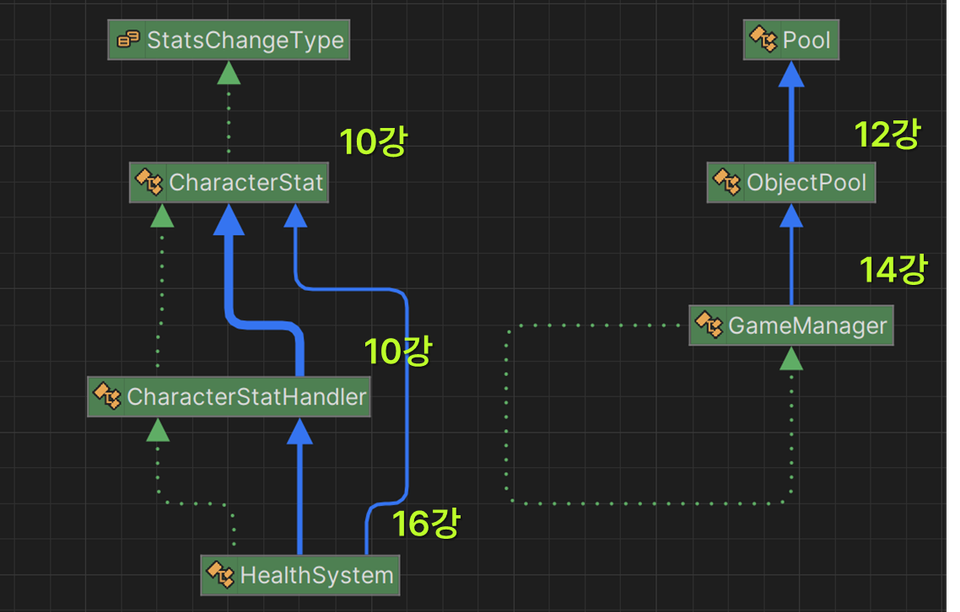
Task: Select the script icon next to CharacterStat
Action: click(148, 182)
